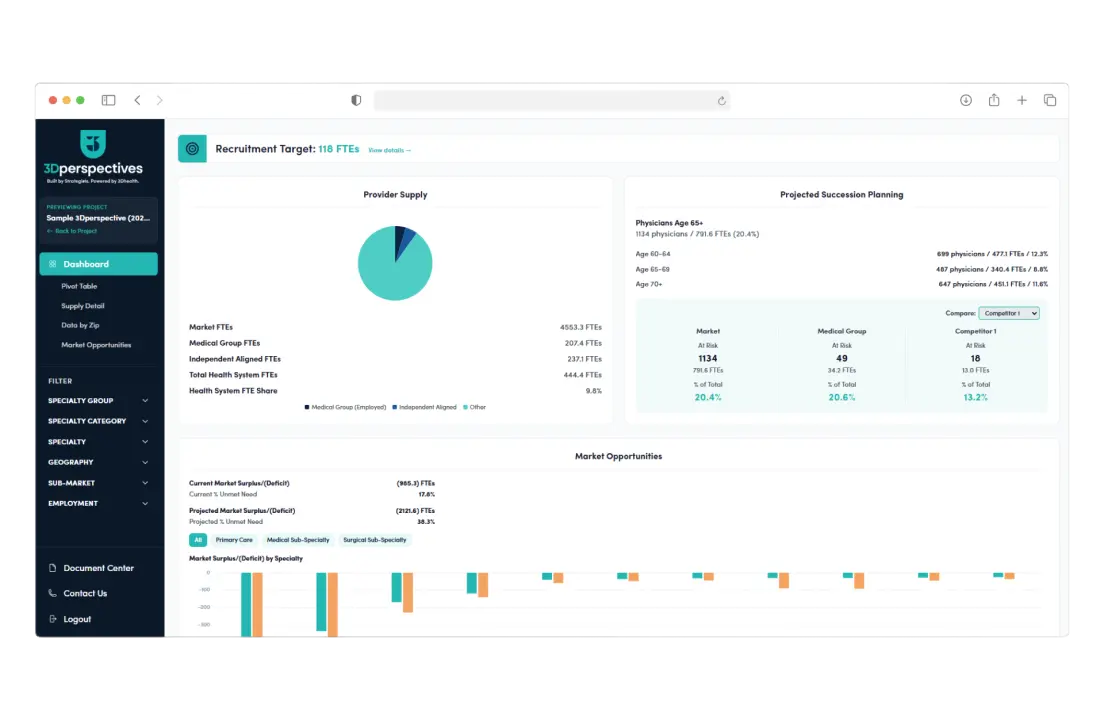Reload the page with the refresh icon
Viewport: 1104px width, 720px height.
[x=721, y=101]
